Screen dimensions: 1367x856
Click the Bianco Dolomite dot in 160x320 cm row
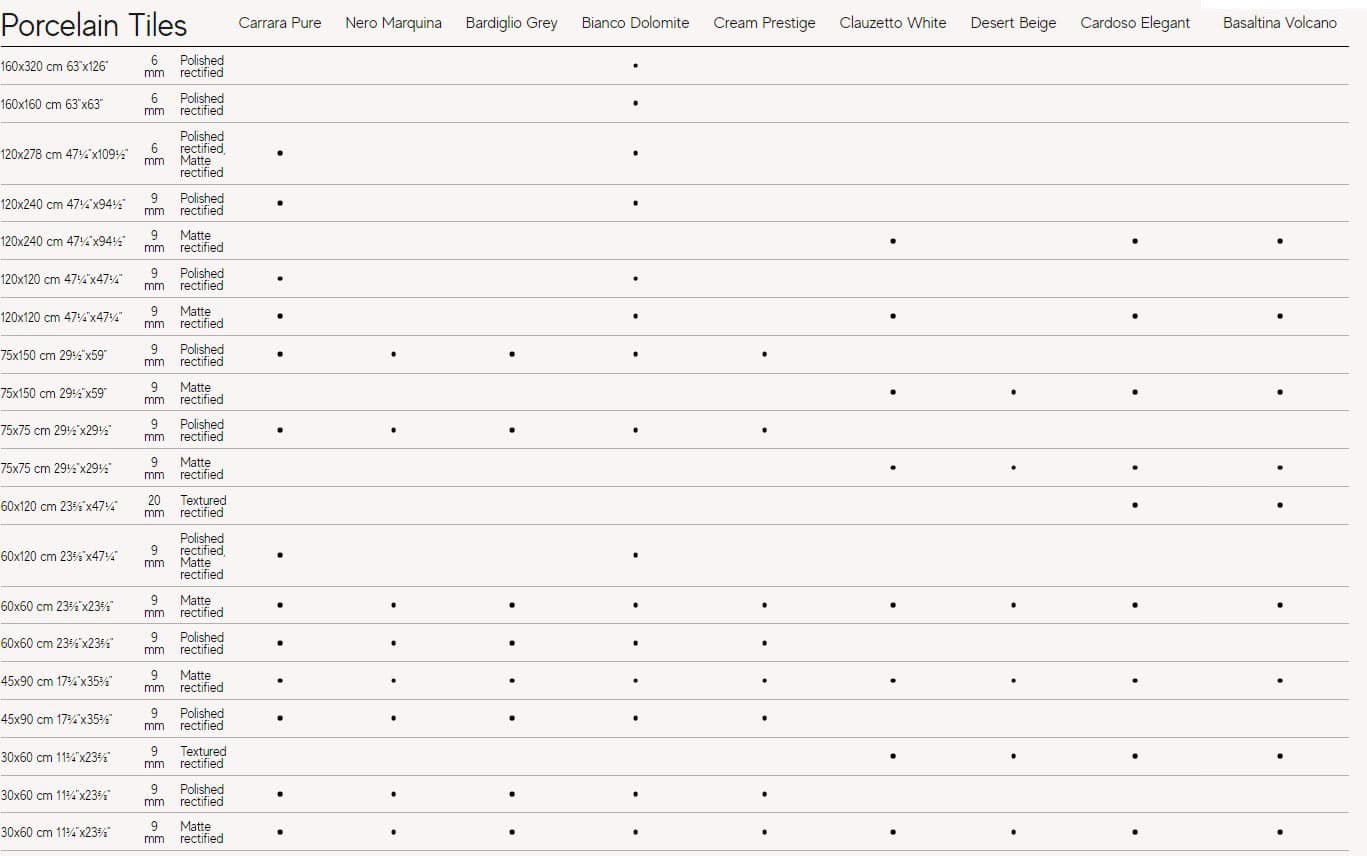[635, 66]
